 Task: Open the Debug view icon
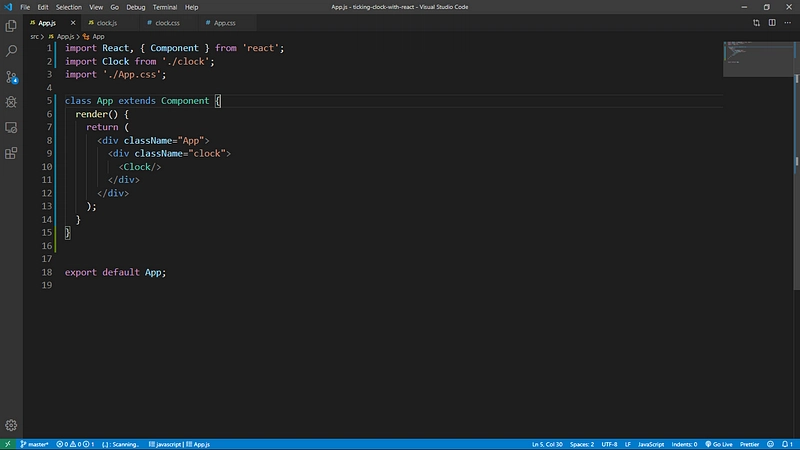click(11, 102)
